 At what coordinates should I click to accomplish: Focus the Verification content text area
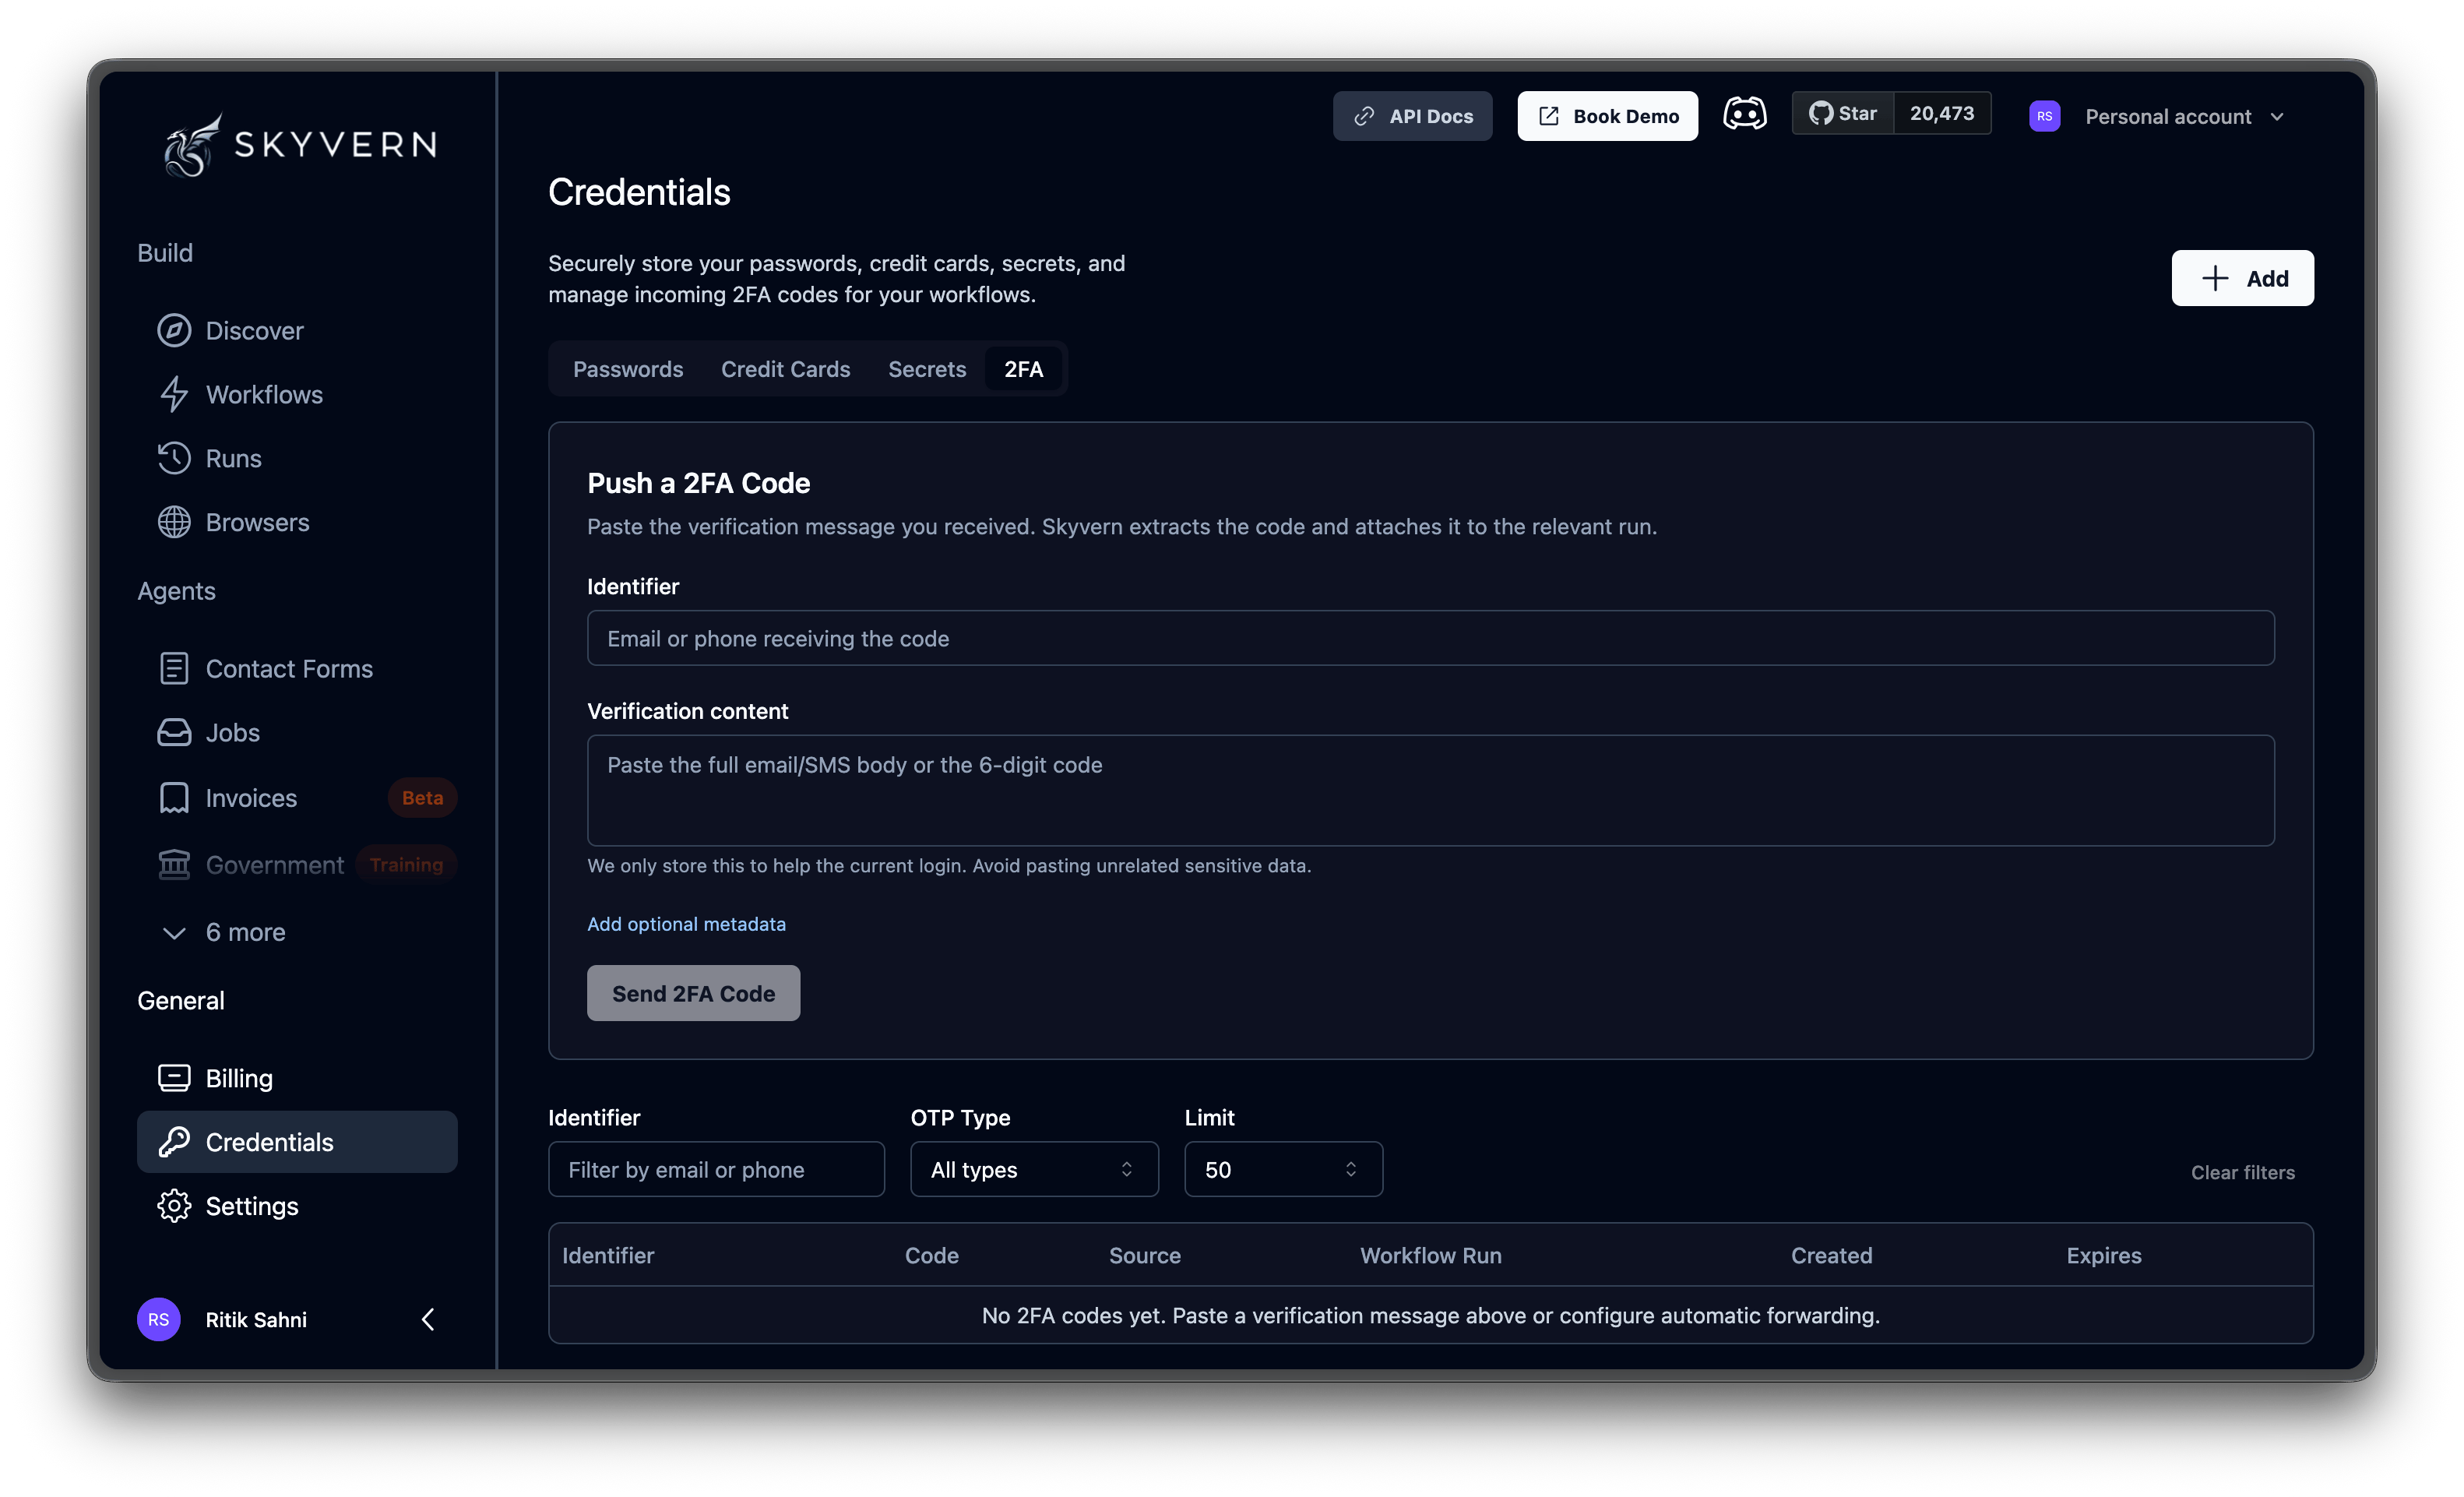(x=1430, y=790)
